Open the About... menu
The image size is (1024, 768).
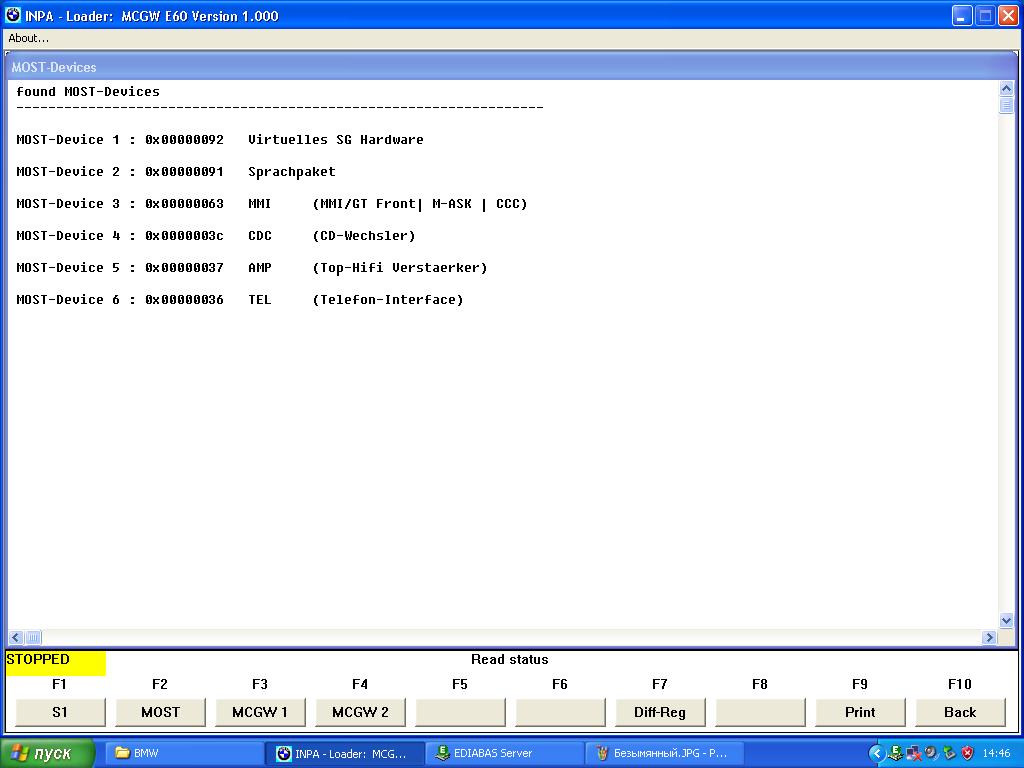[28, 38]
